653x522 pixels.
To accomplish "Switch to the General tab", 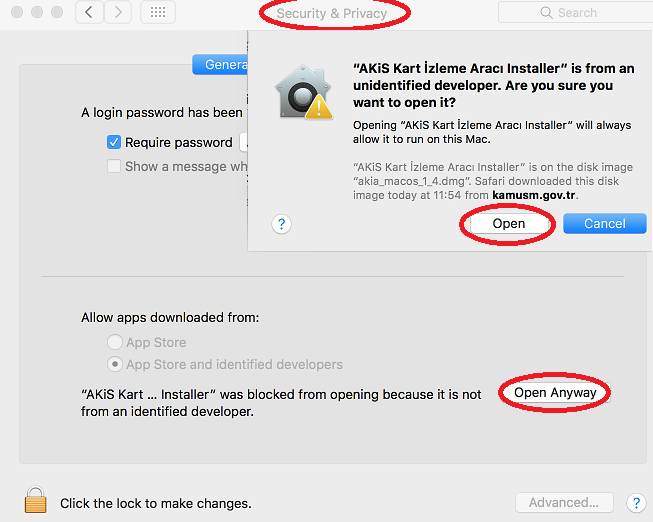I will tap(220, 65).
